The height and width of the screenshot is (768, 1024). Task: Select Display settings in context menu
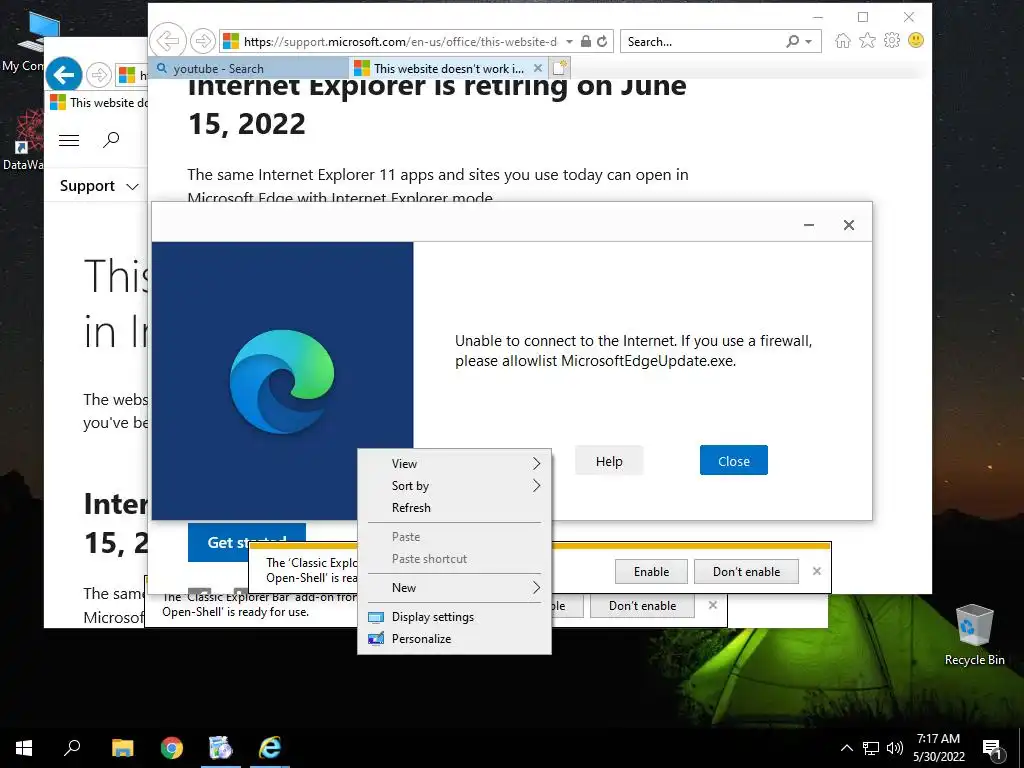coord(455,617)
